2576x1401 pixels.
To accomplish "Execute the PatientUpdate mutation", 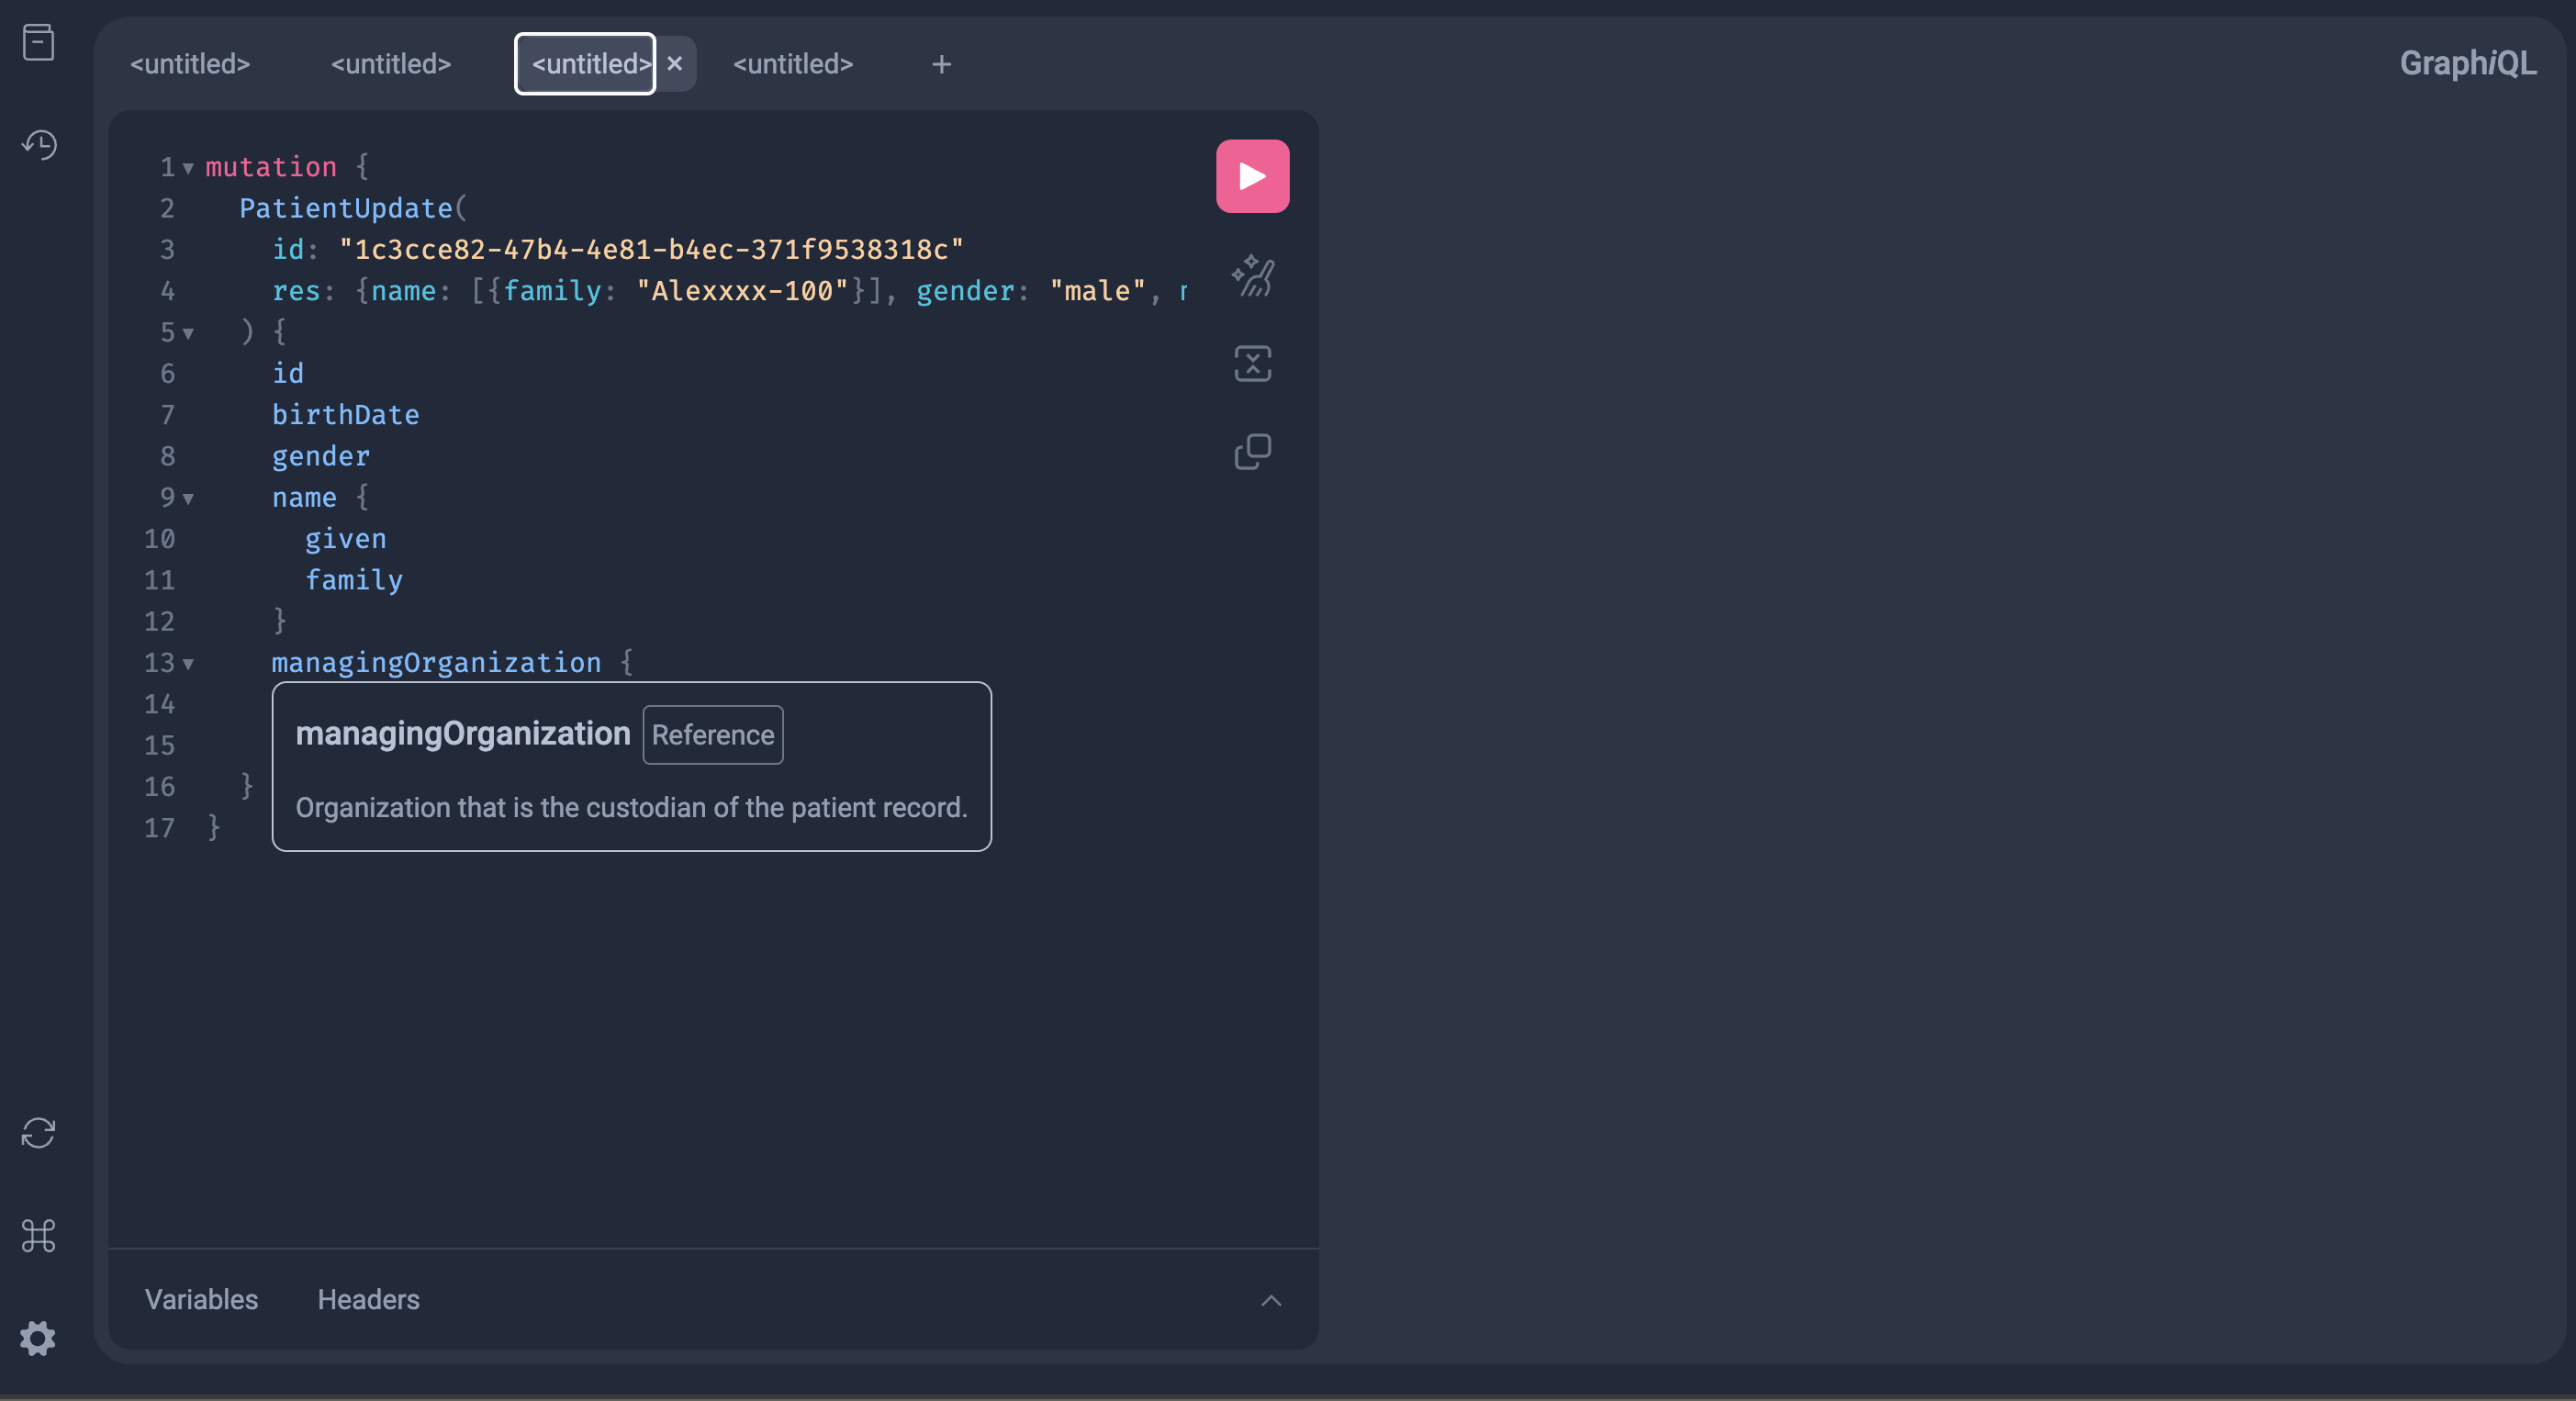I will pos(1251,176).
